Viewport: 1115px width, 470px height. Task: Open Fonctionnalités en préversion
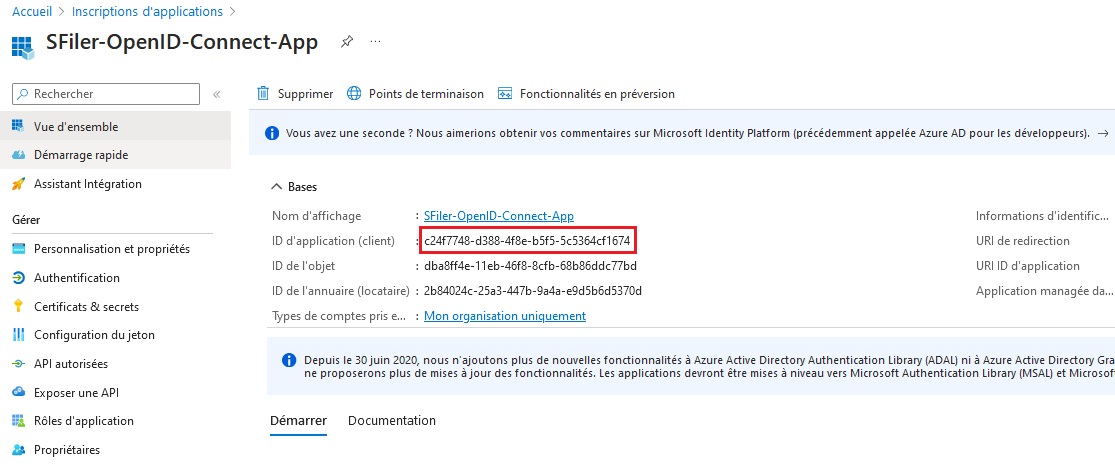click(x=587, y=94)
